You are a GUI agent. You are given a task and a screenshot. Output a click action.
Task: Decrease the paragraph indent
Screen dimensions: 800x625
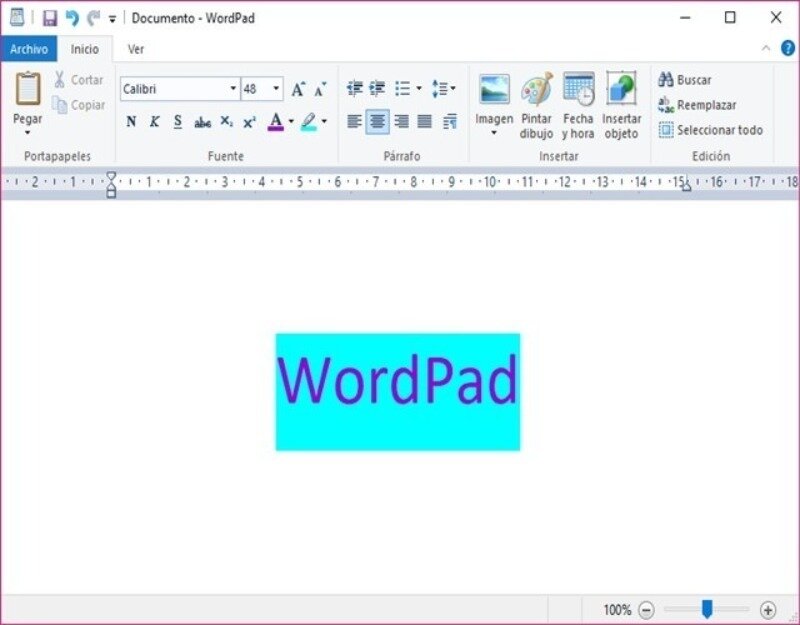(x=354, y=88)
